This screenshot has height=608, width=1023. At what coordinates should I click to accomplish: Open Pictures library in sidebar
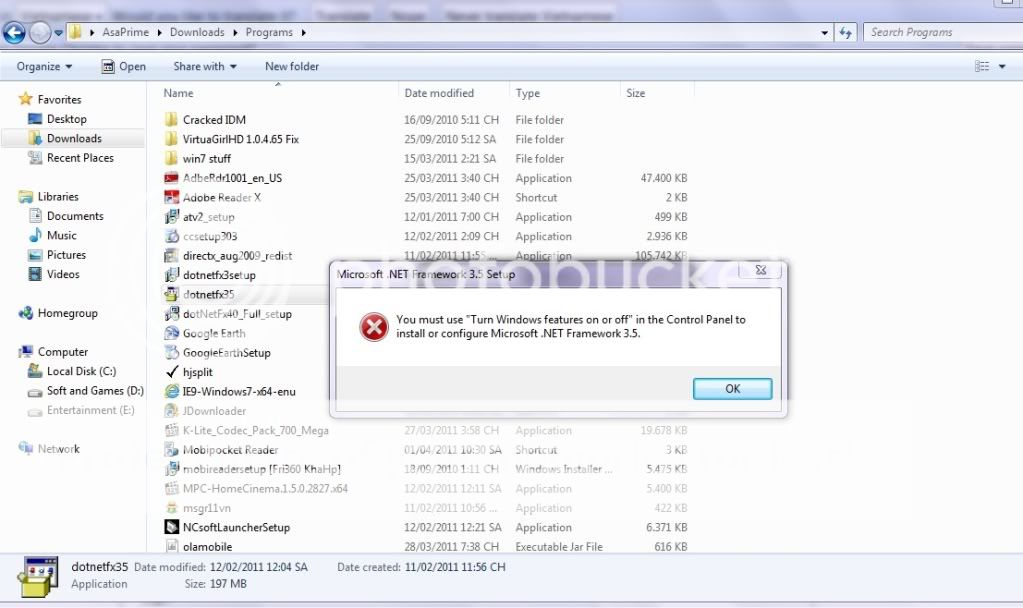click(x=66, y=255)
